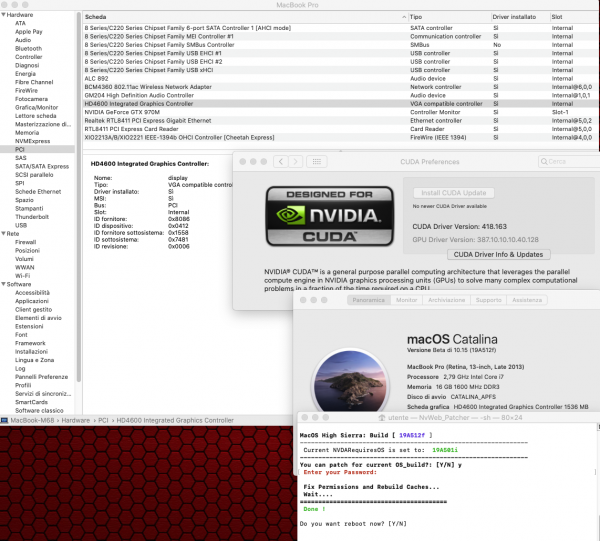The width and height of the screenshot is (600, 541).
Task: Select 8 Series USB xHCI row
Action: 340,70
